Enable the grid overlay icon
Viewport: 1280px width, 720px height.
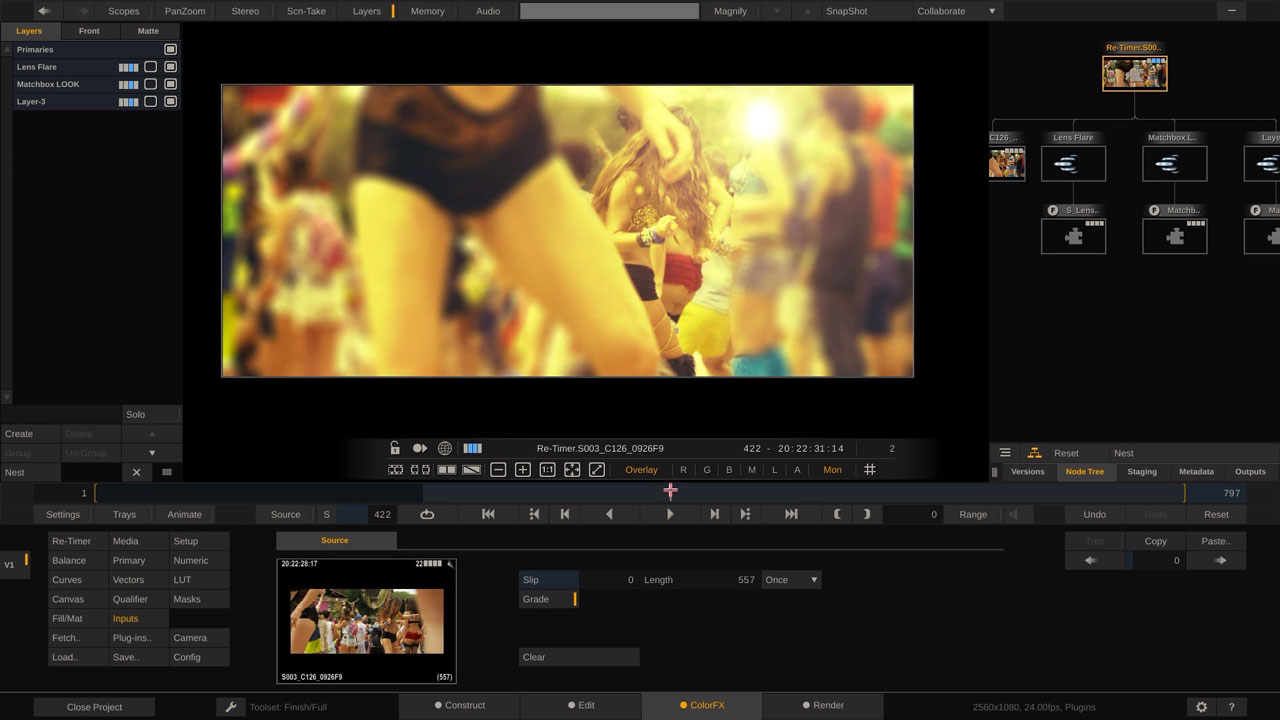click(x=869, y=469)
